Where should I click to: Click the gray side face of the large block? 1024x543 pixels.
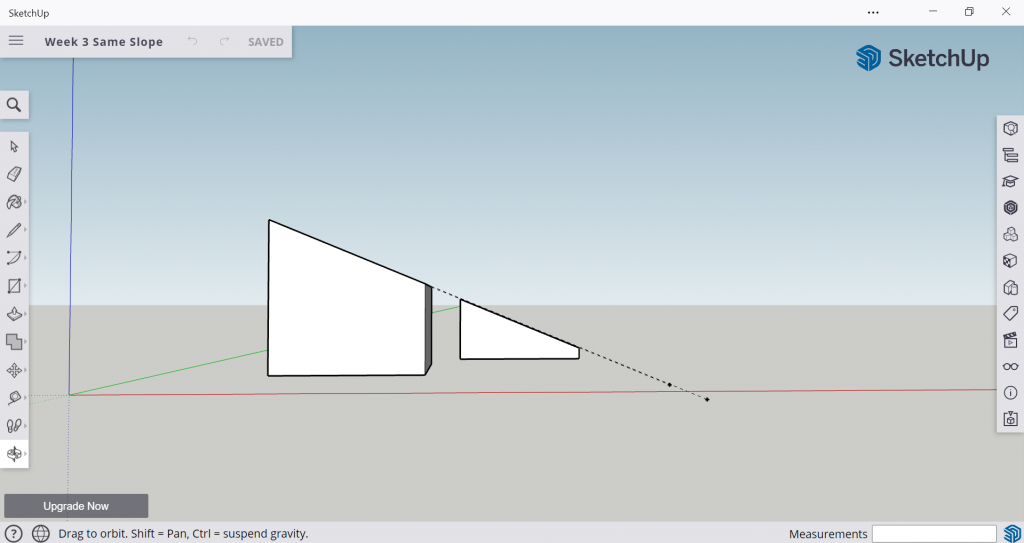coord(428,330)
